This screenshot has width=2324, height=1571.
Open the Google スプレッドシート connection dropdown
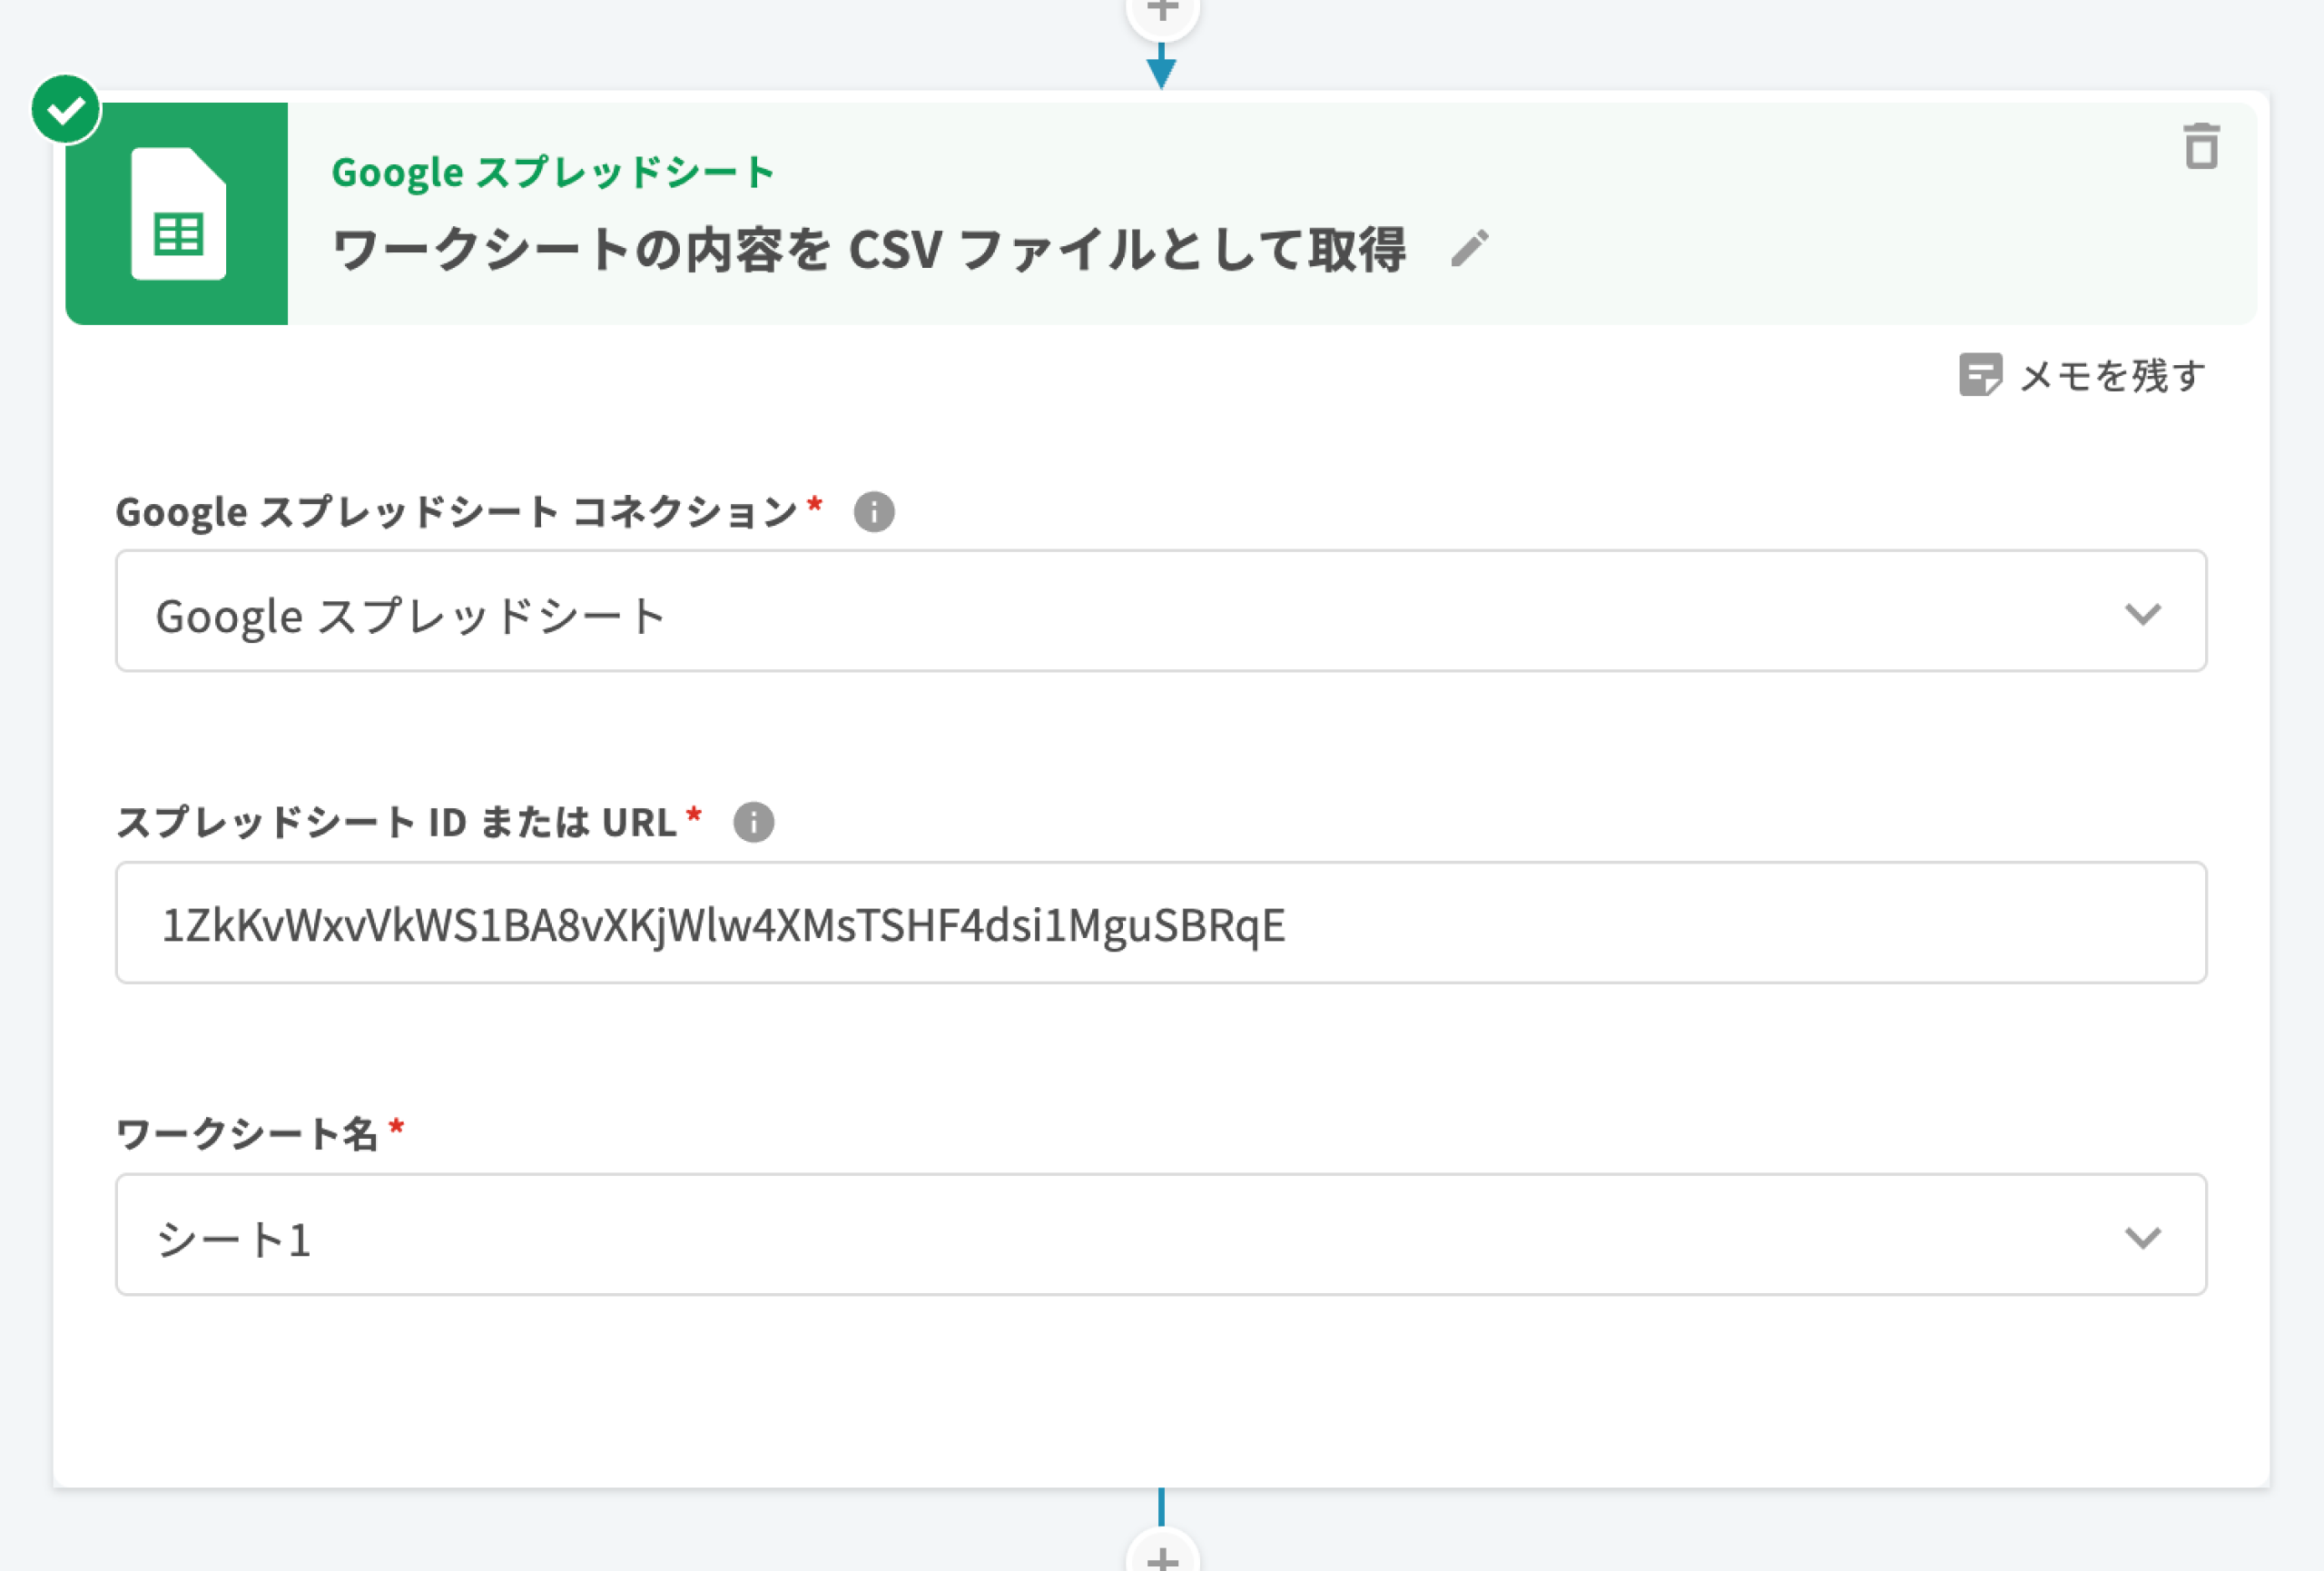click(1100, 612)
